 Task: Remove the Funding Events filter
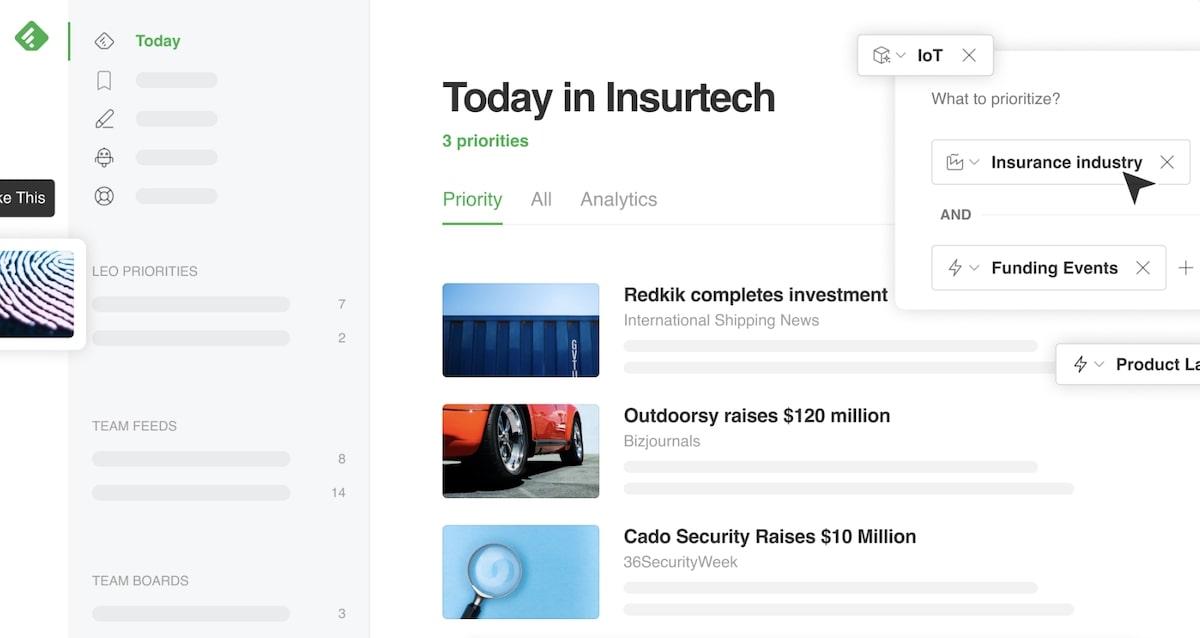(1142, 268)
